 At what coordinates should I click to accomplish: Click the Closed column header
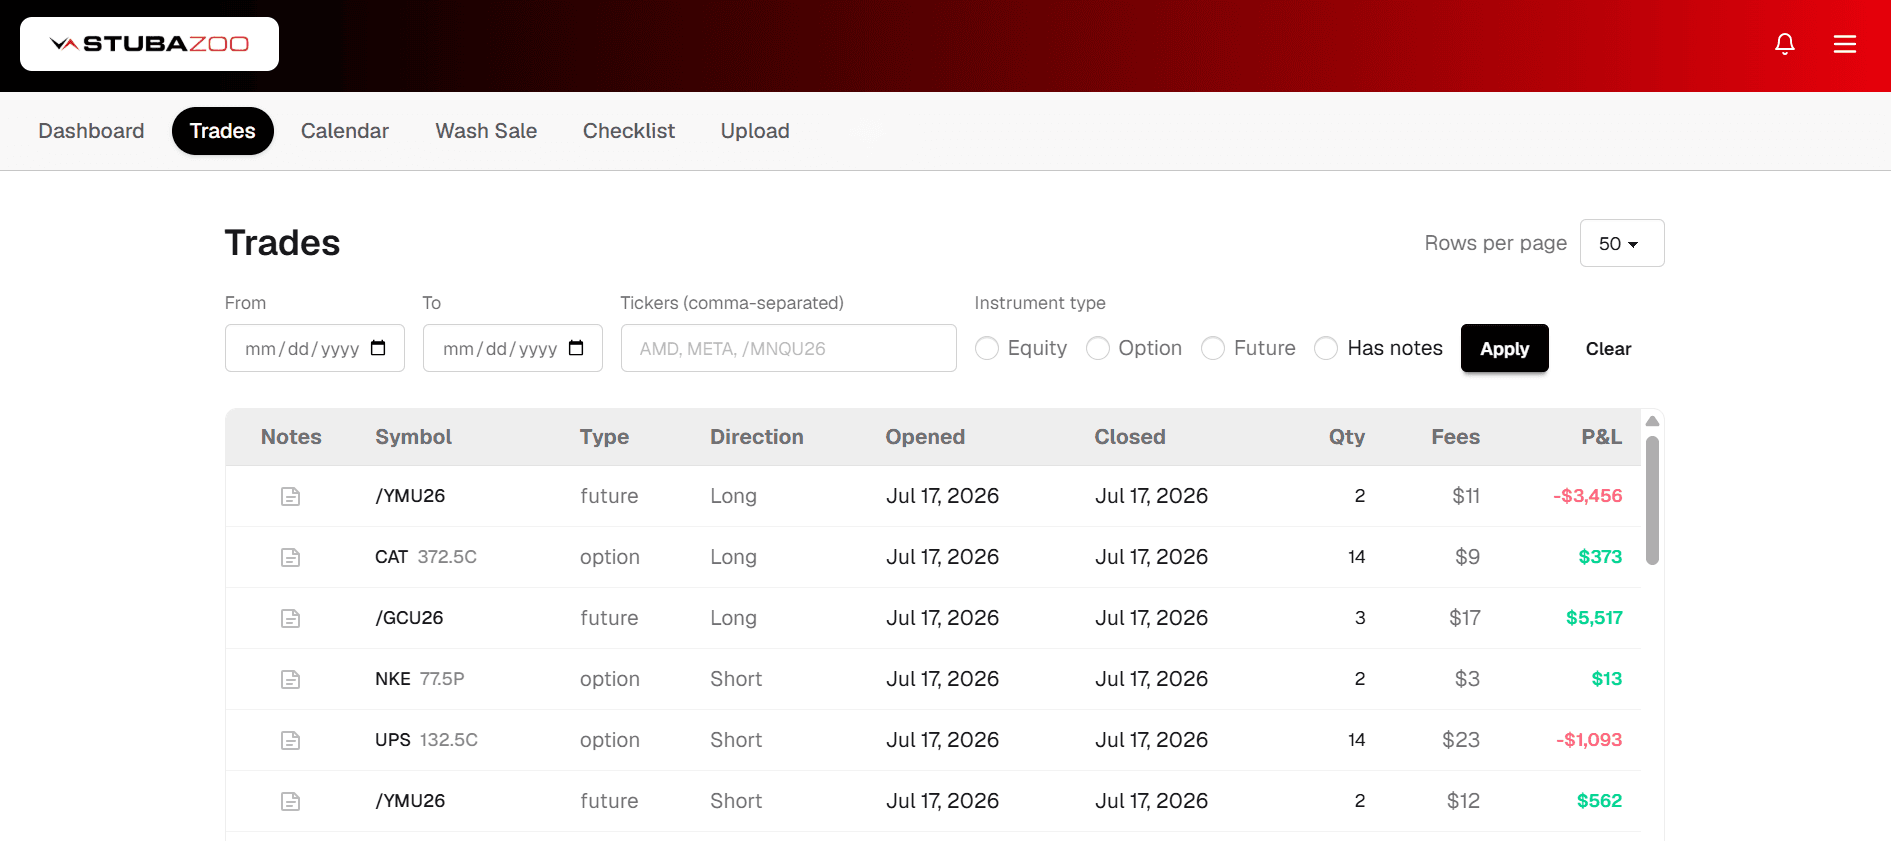click(1130, 437)
